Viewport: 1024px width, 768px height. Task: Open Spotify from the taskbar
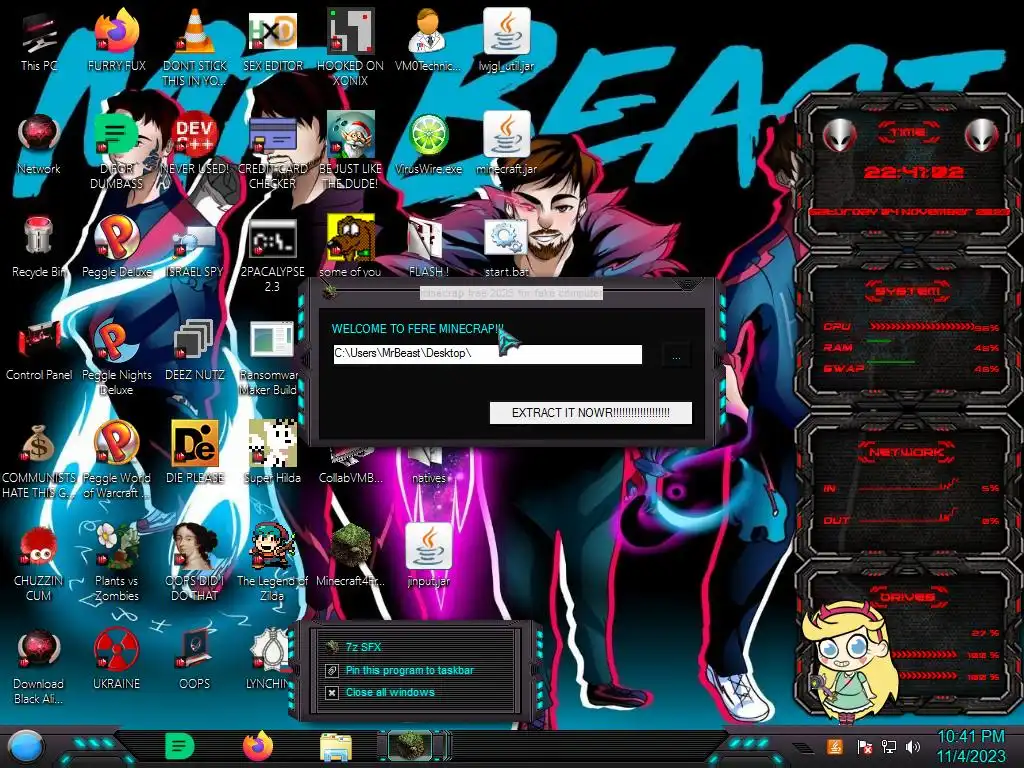[180, 746]
